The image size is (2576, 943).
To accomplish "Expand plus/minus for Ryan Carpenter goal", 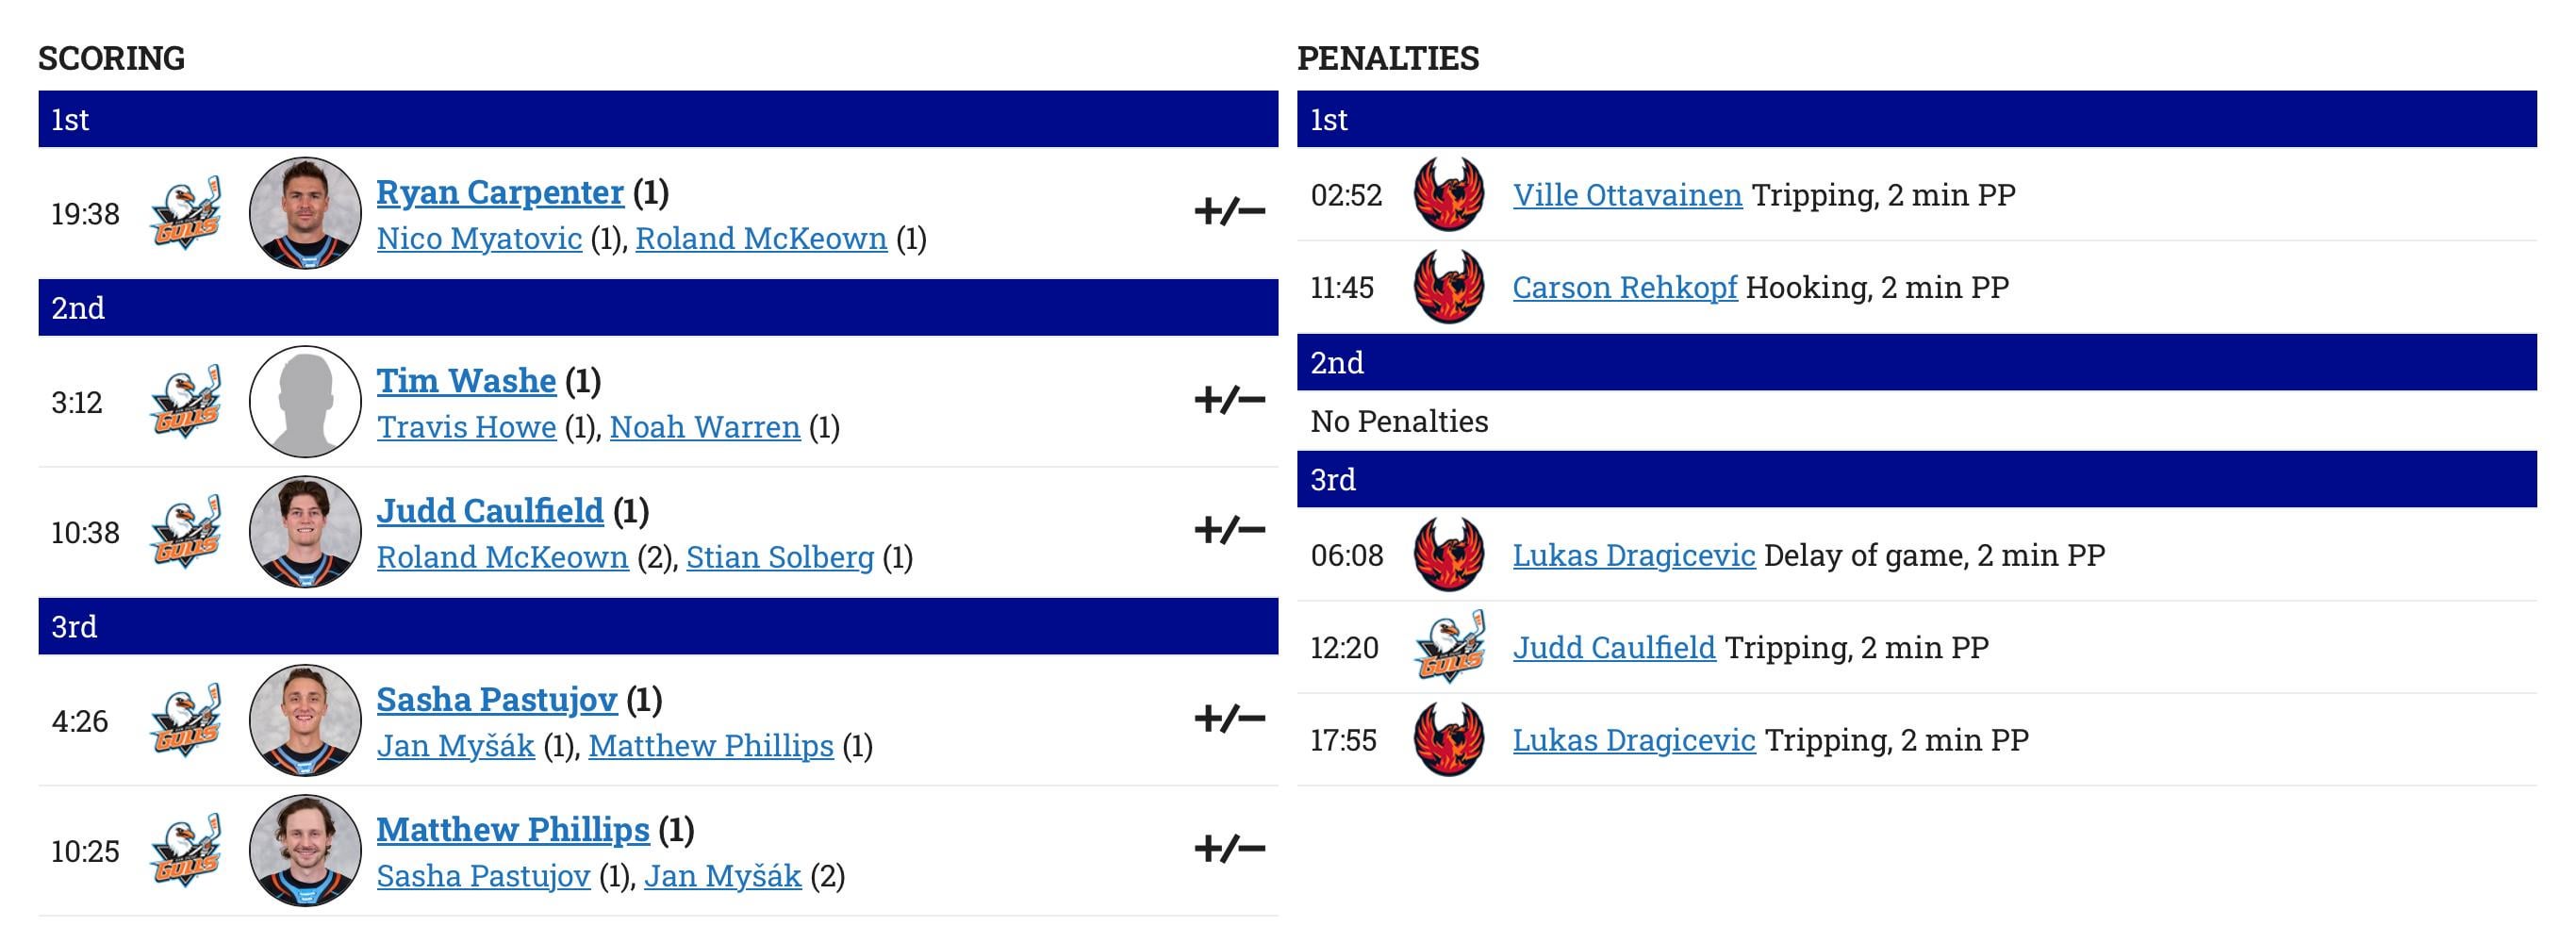I will pyautogui.click(x=1229, y=212).
